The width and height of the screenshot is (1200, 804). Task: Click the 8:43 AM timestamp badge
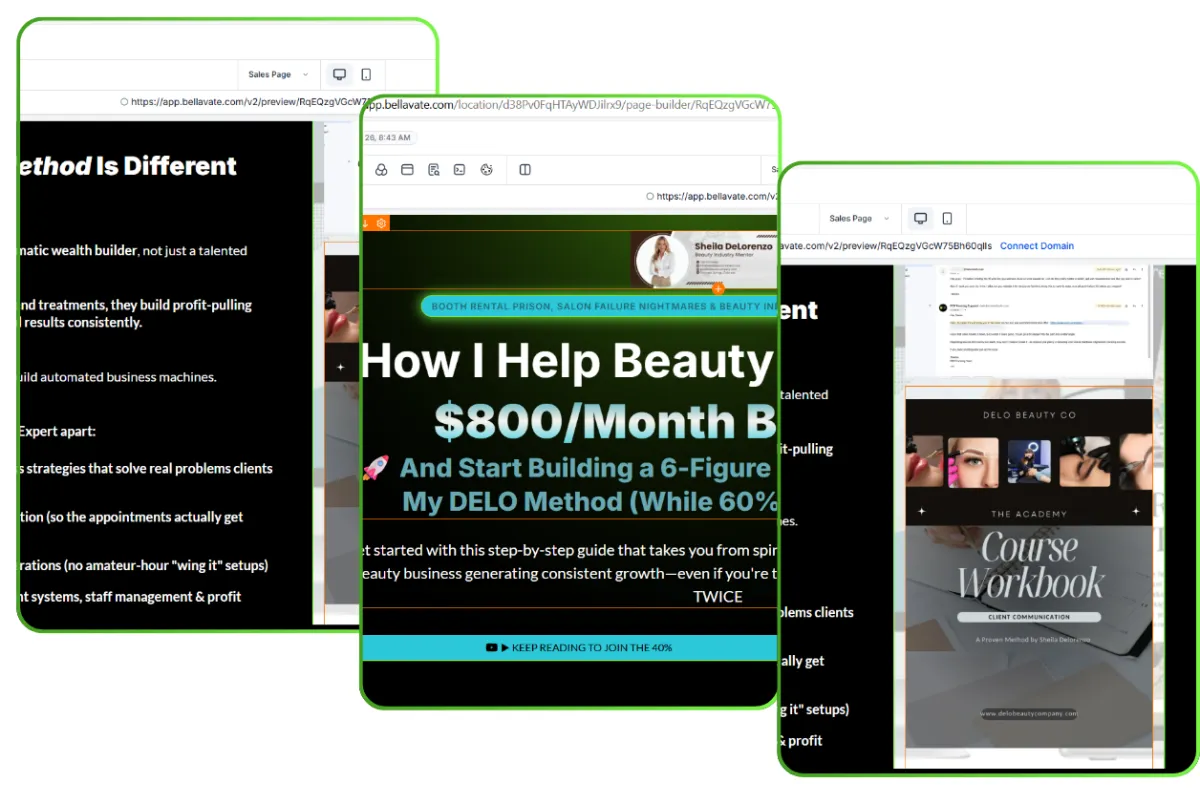pos(390,137)
